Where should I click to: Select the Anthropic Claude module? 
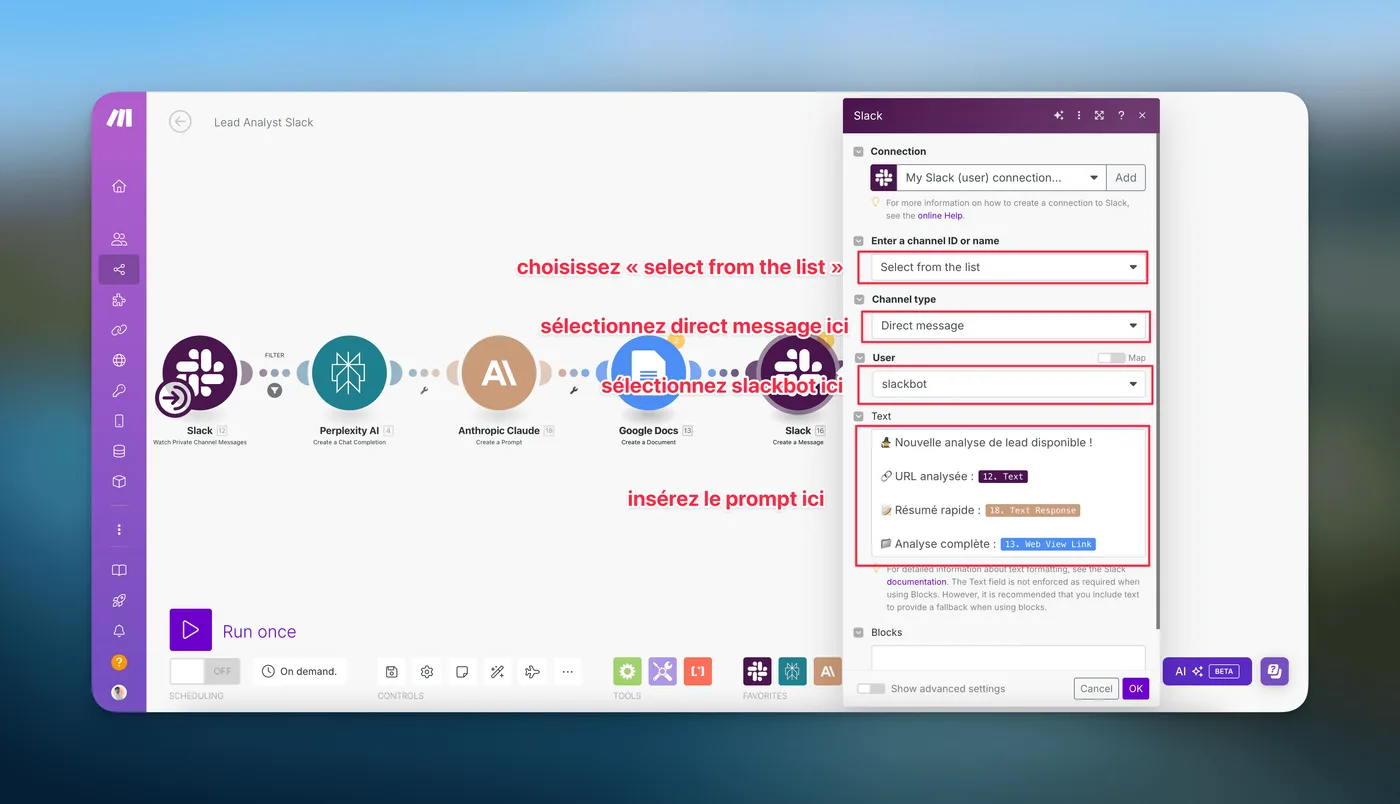[x=499, y=374]
